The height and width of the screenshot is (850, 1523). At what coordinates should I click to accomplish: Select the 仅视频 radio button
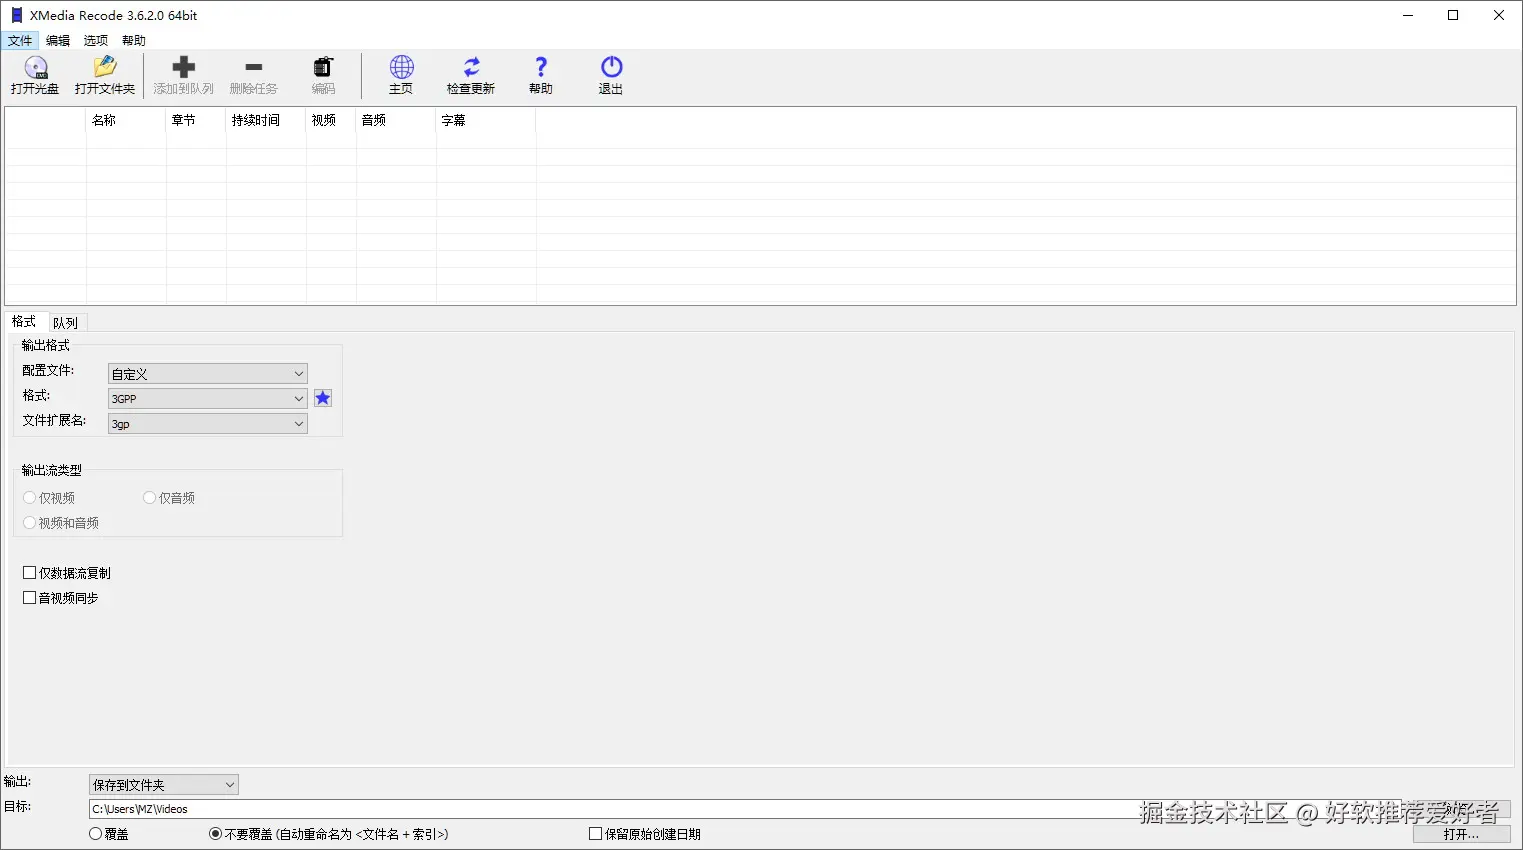(x=29, y=498)
